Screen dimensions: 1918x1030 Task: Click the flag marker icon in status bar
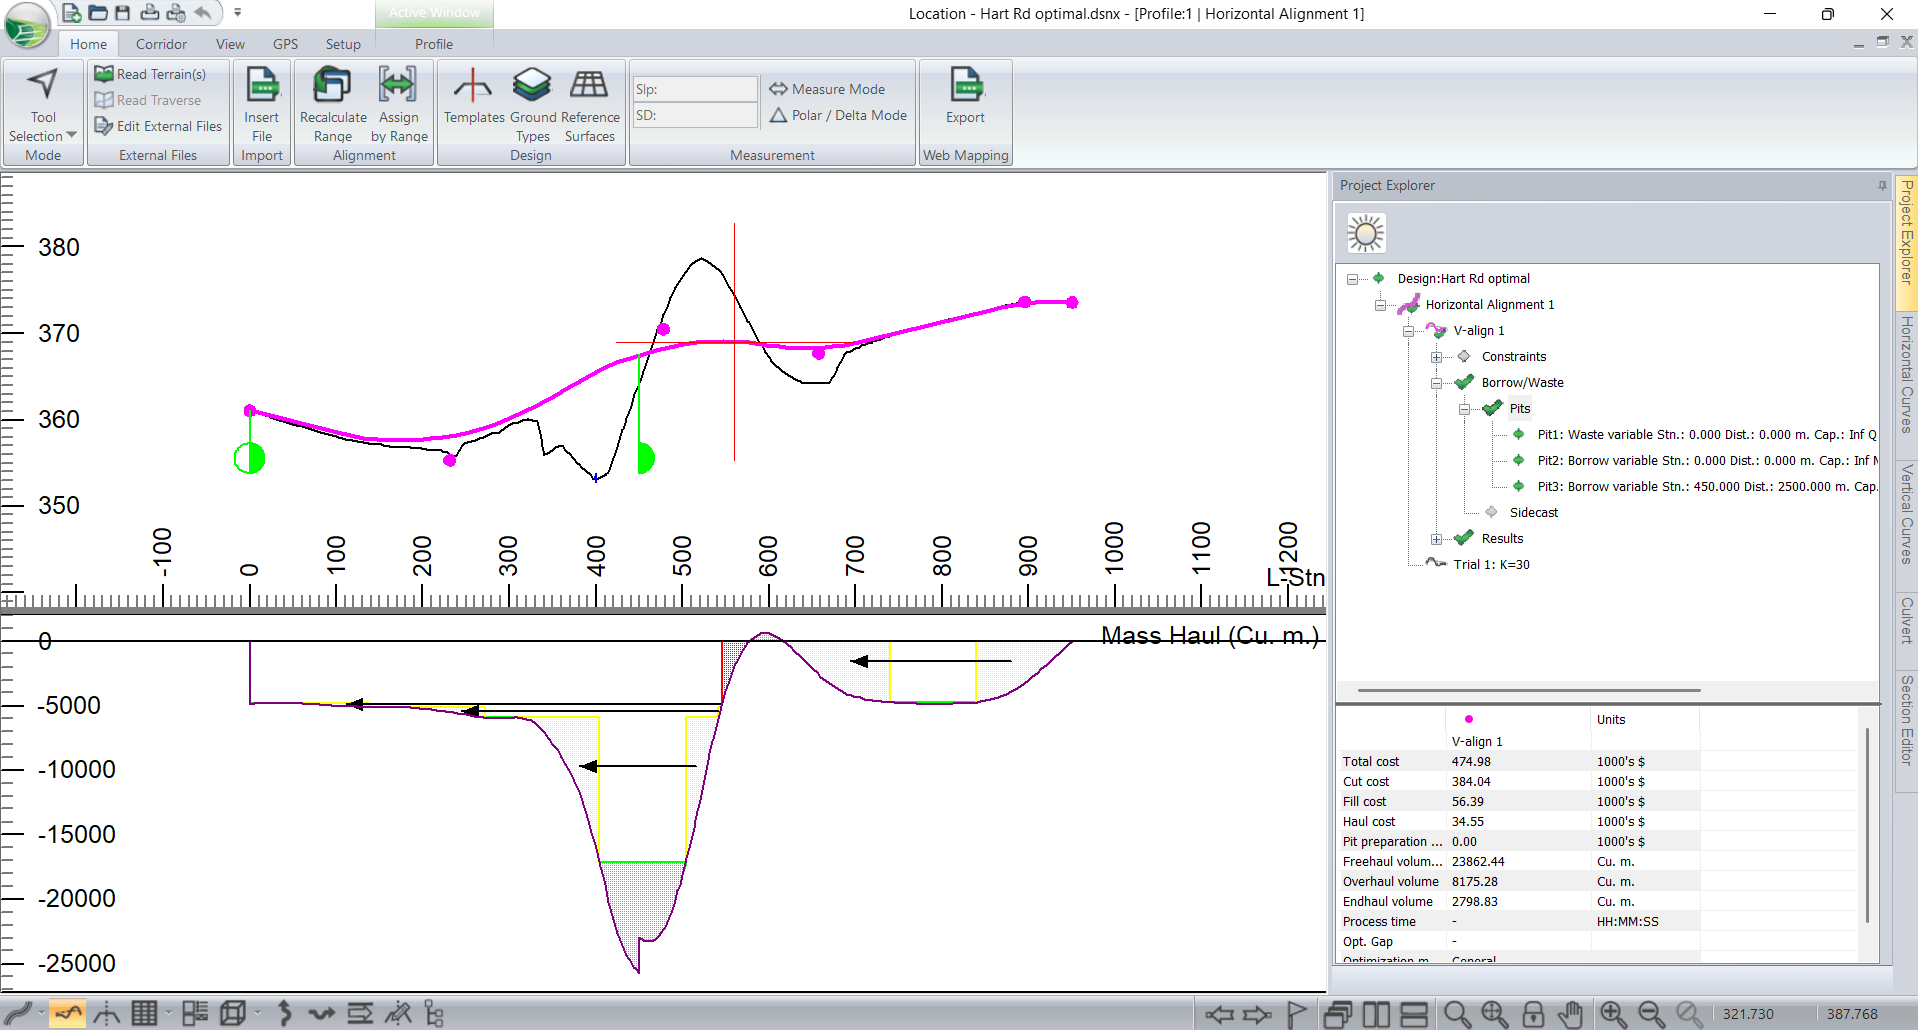[1296, 1014]
